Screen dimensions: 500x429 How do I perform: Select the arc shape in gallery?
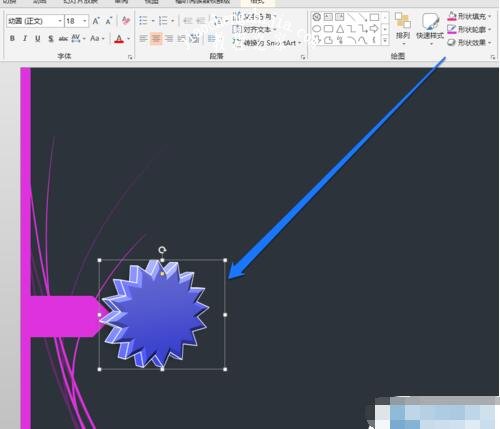[x=351, y=40]
